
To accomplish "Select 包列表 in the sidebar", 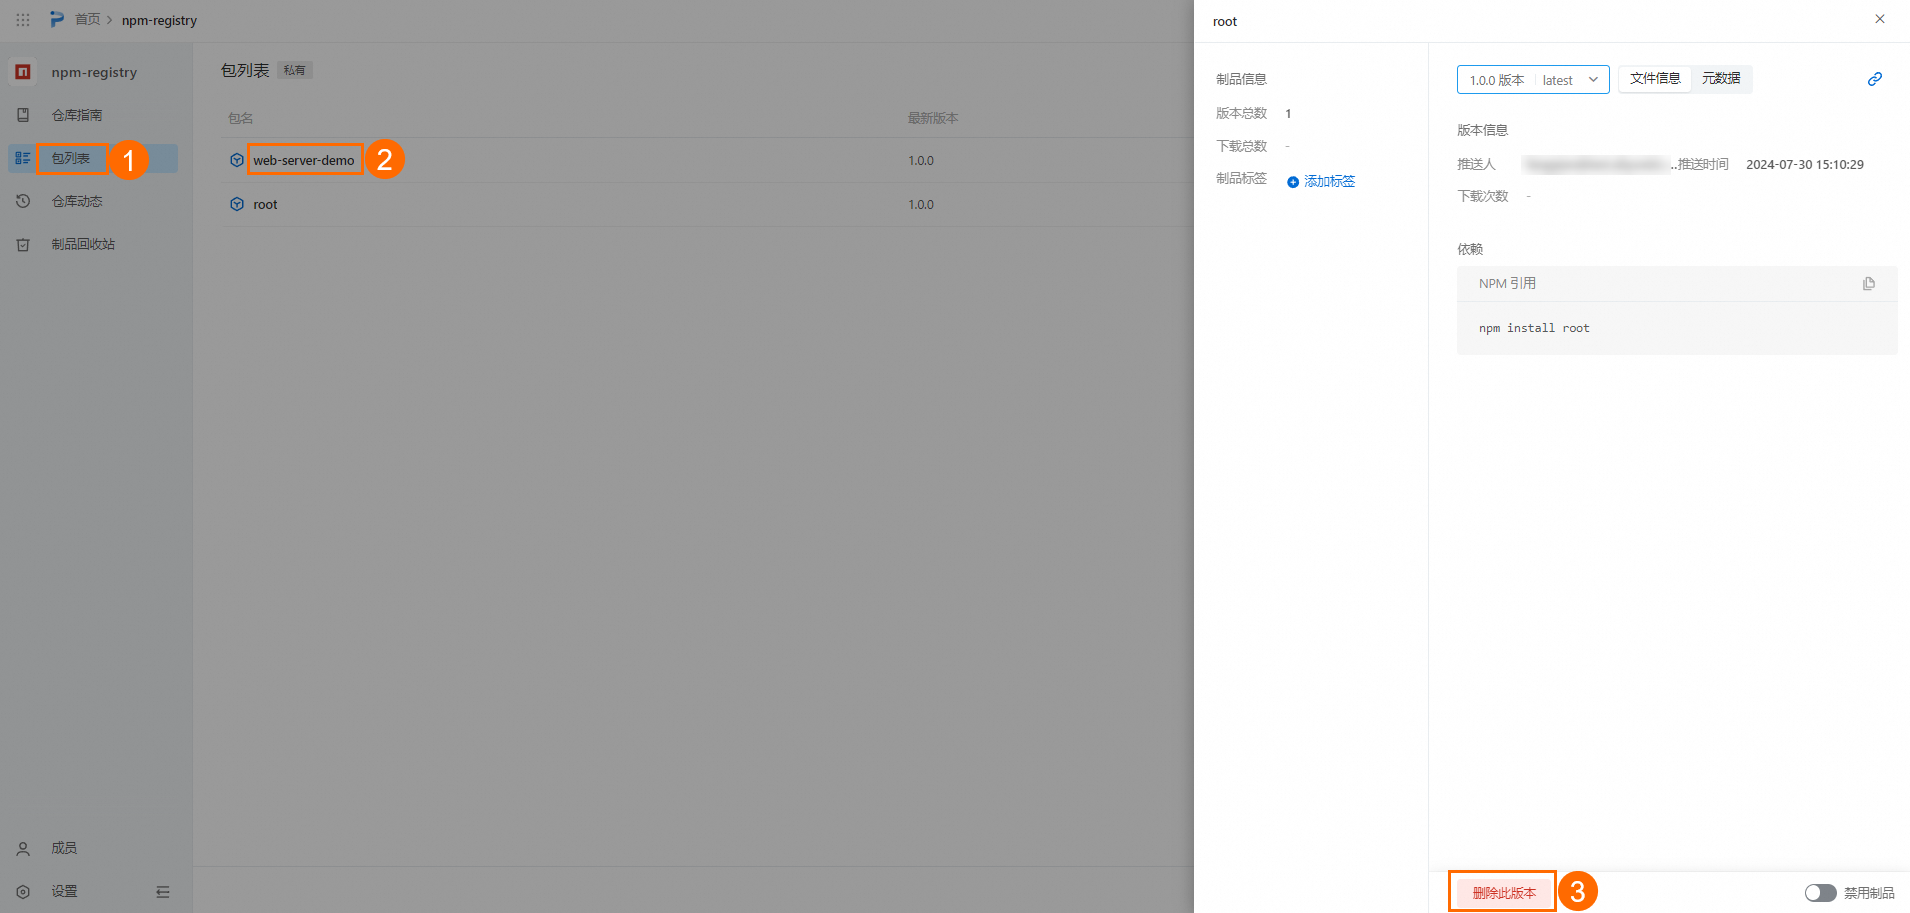I will click(x=93, y=158).
